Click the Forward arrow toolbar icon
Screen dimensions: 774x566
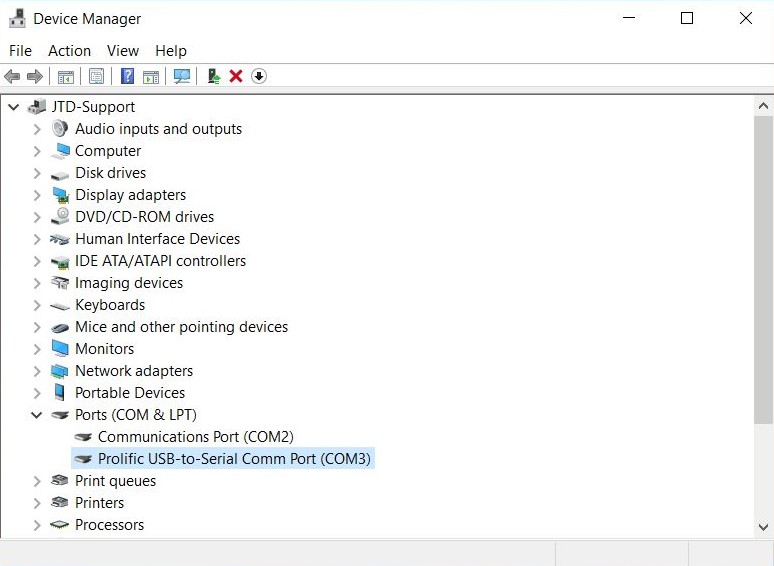[35, 76]
